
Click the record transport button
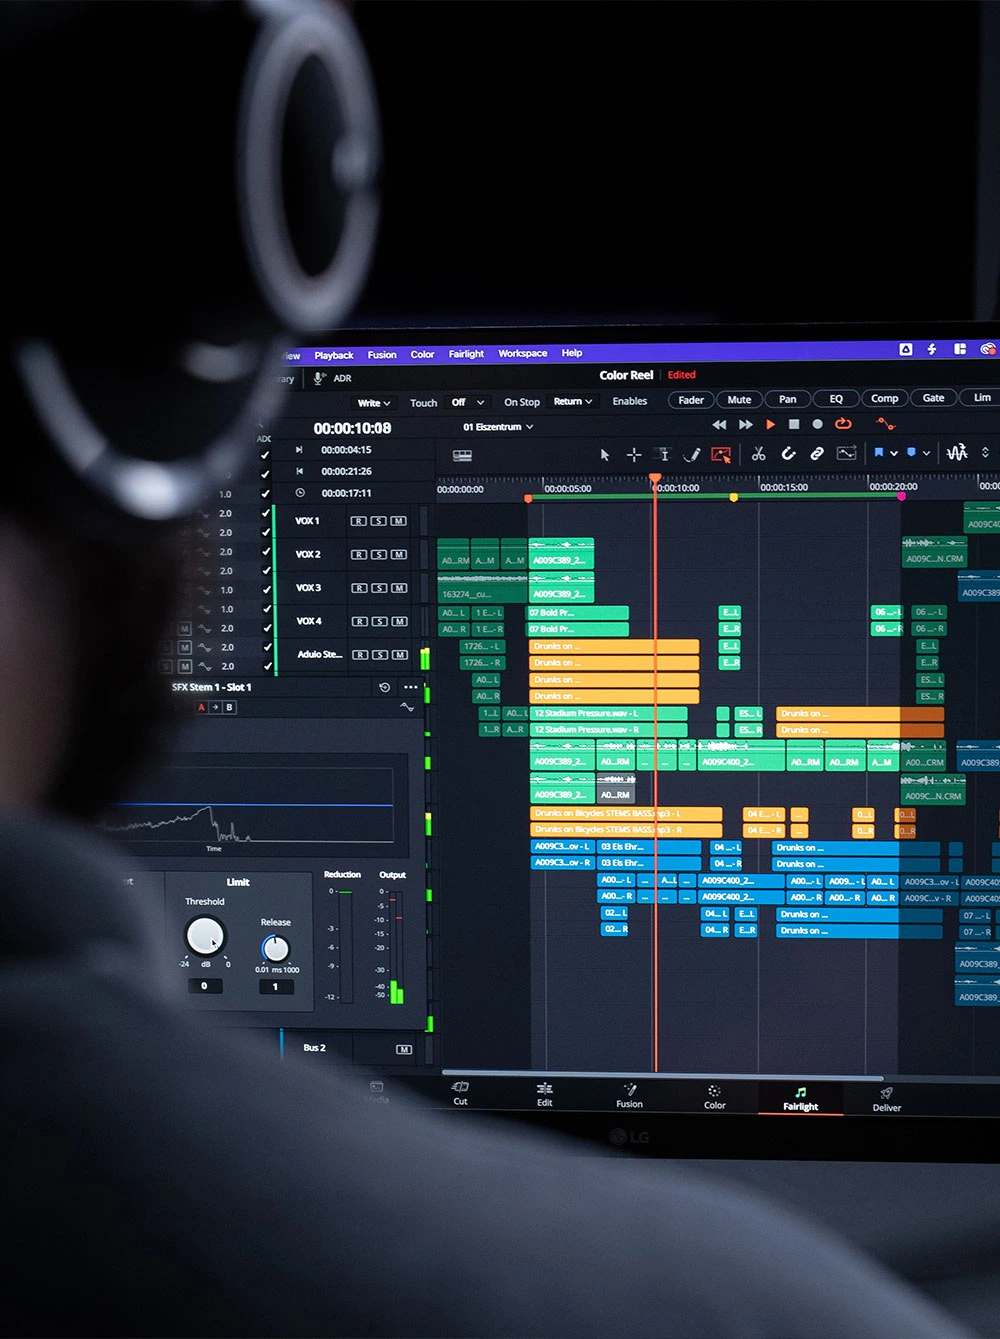[817, 424]
